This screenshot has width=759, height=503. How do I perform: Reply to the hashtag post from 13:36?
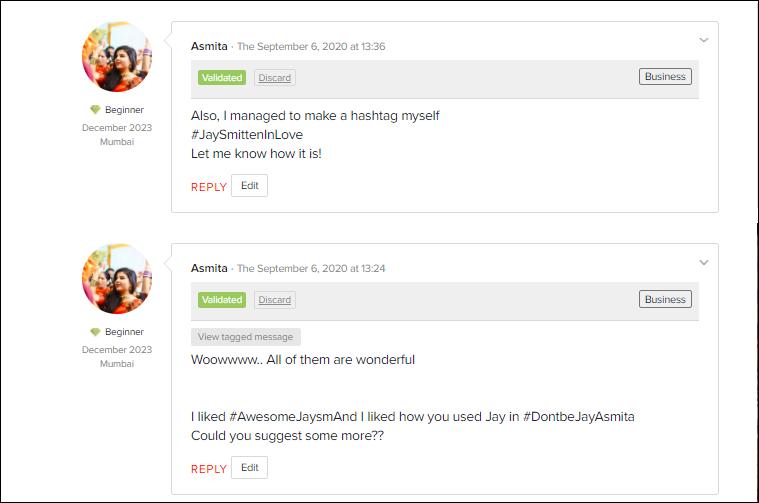click(x=209, y=187)
